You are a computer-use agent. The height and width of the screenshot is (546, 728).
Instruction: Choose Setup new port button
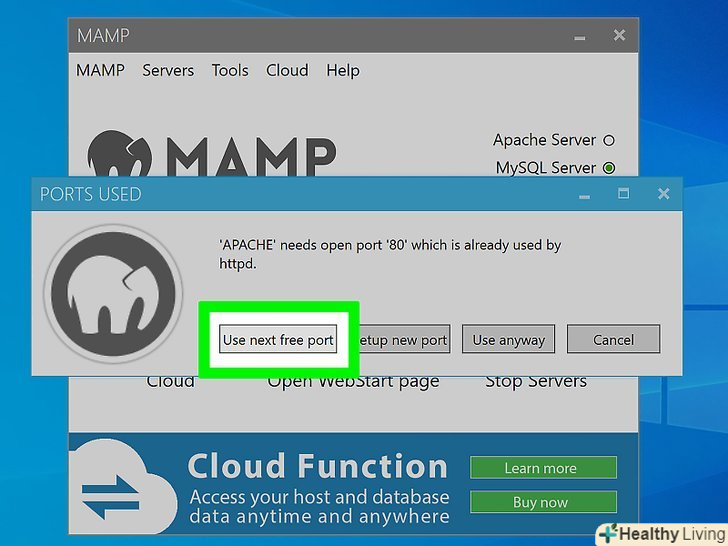(404, 339)
